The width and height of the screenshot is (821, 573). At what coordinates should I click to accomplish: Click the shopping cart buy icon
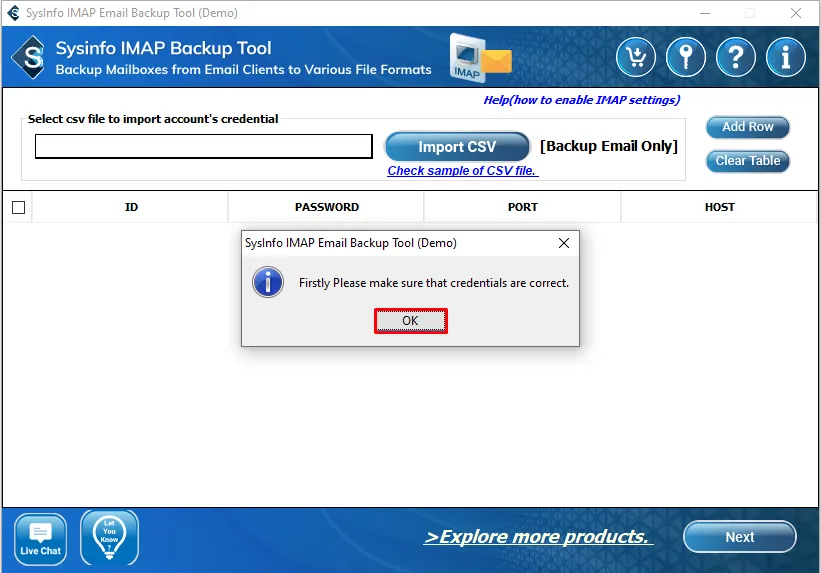(636, 57)
